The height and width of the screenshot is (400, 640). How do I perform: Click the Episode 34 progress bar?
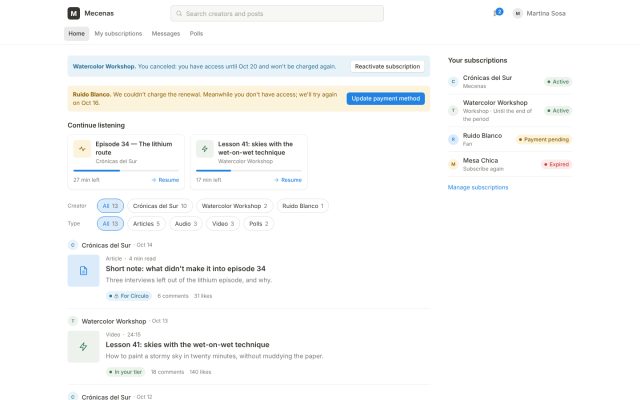point(126,171)
